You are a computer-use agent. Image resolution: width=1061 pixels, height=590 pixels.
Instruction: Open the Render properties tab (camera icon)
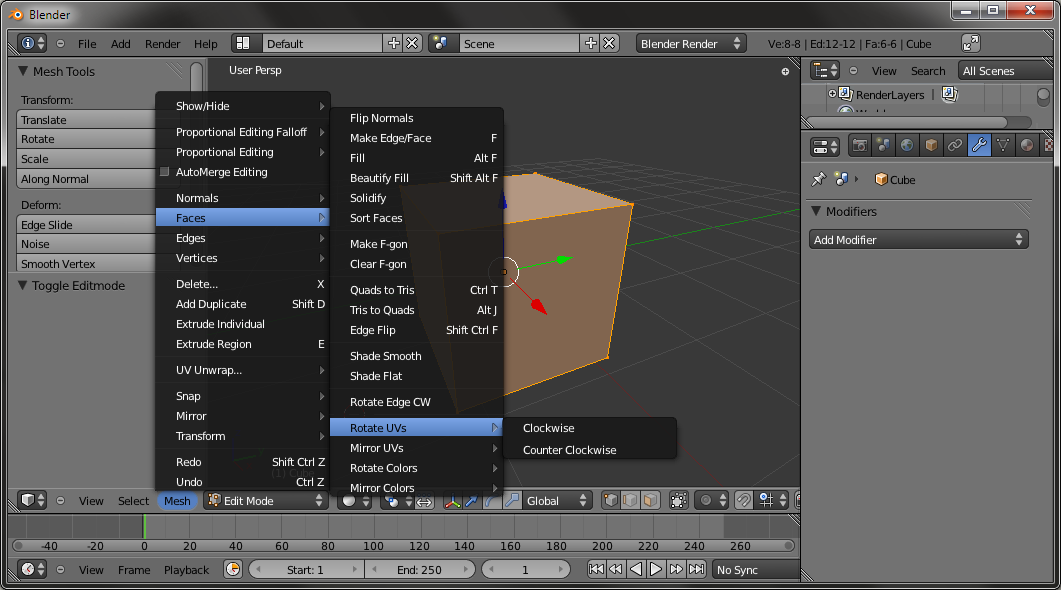pos(859,145)
